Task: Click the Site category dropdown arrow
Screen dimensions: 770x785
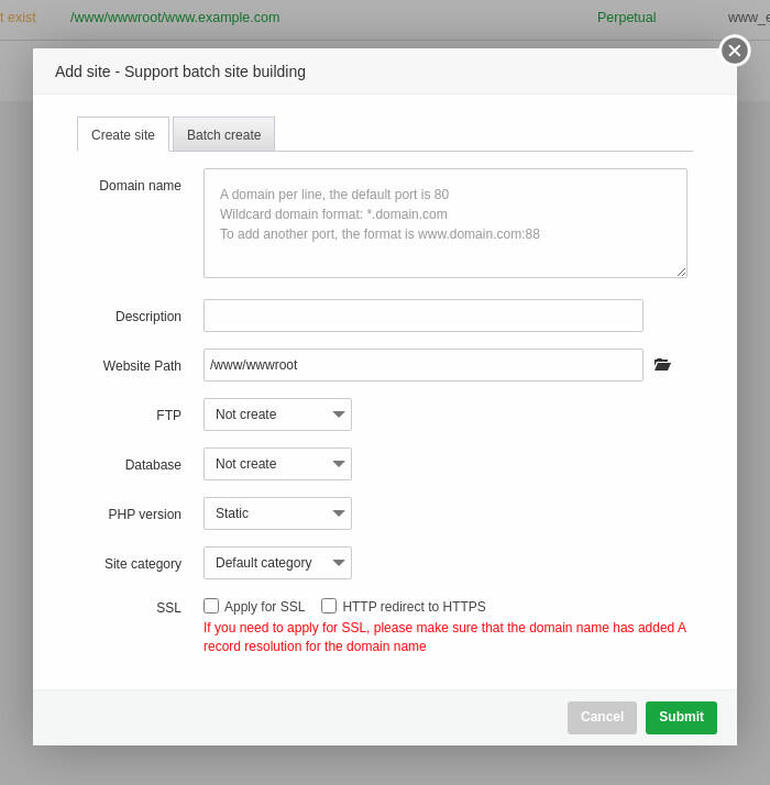Action: coord(338,563)
